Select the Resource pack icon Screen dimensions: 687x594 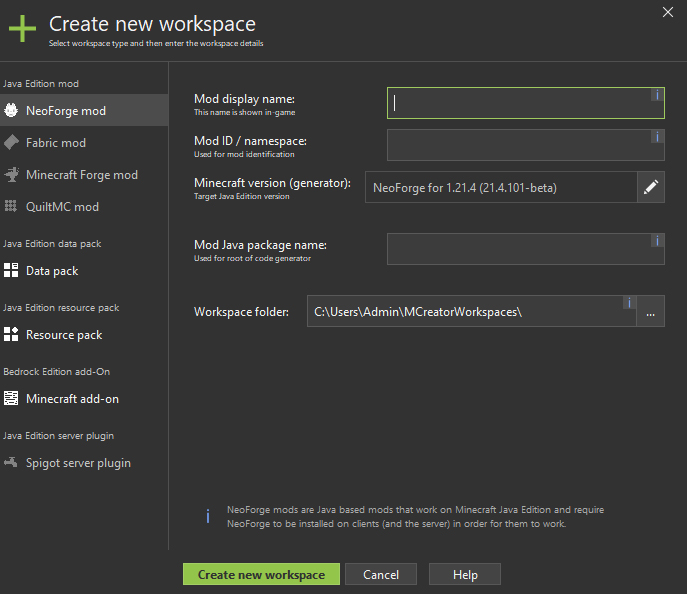point(11,334)
